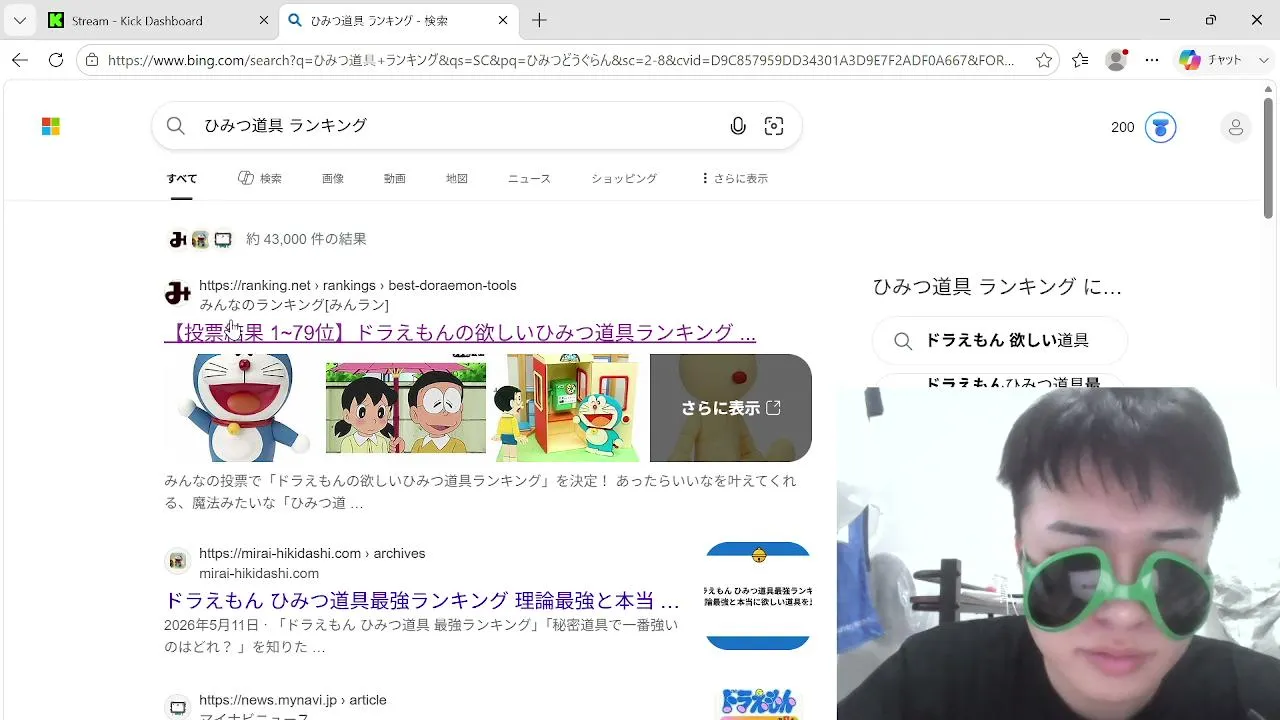
Task: Add this page to favorites star
Action: [x=1044, y=60]
